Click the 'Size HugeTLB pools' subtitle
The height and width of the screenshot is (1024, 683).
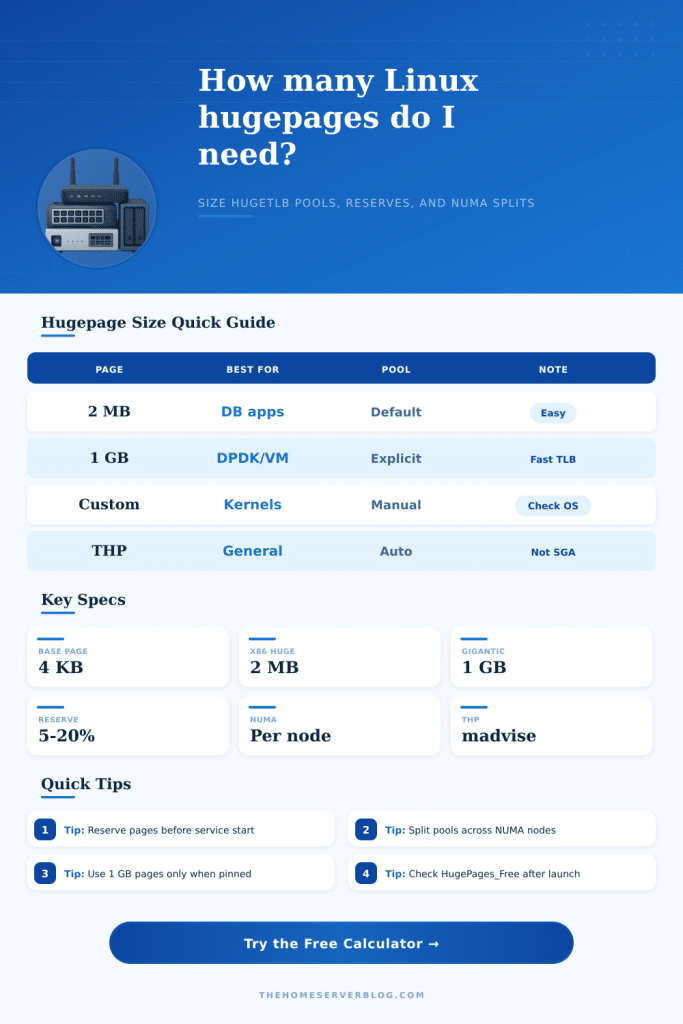366,203
